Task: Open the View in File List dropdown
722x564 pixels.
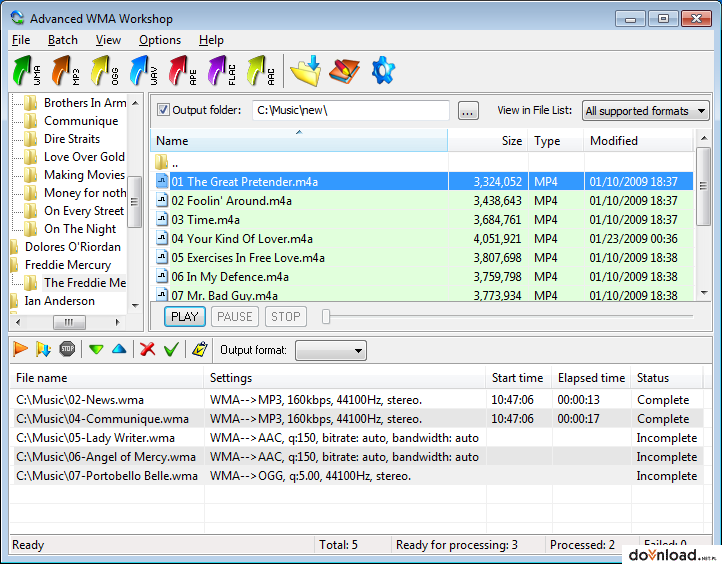Action: click(x=646, y=111)
